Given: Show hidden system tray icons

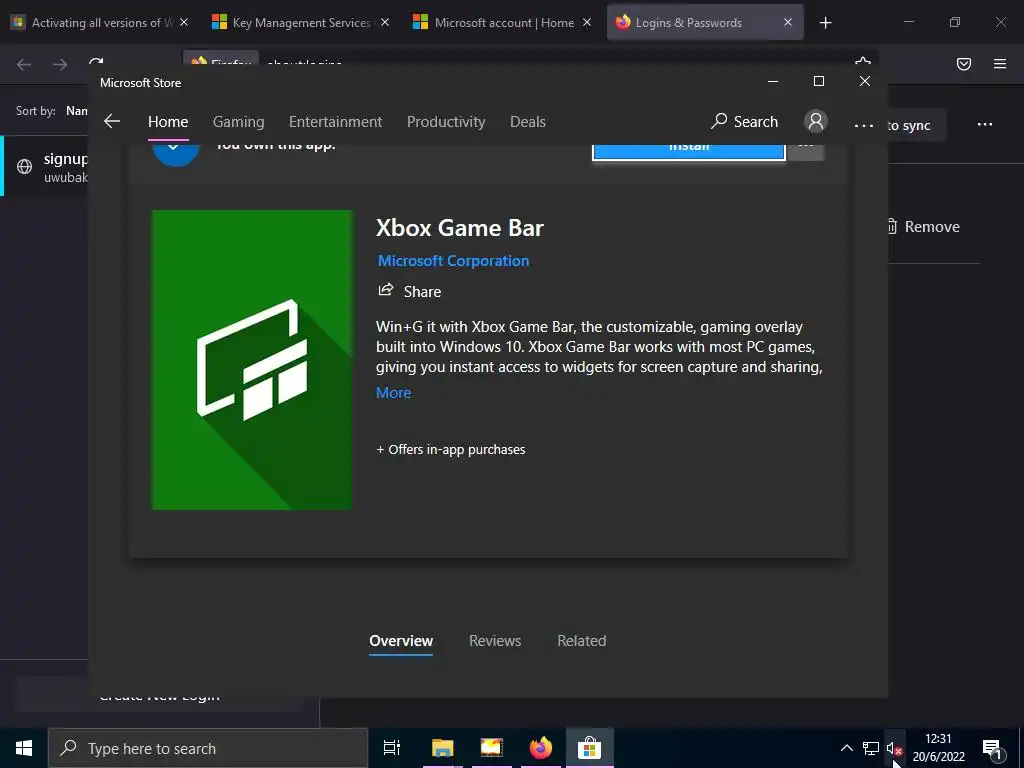Looking at the screenshot, I should click(846, 748).
